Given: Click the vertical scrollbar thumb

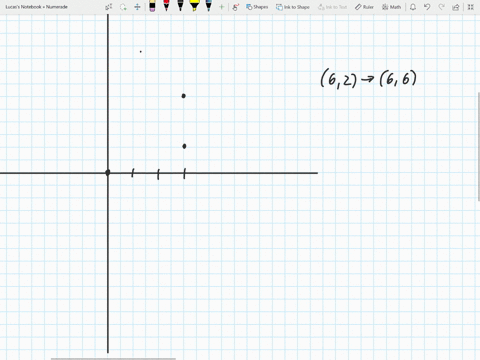Looking at the screenshot, I should [479, 147].
